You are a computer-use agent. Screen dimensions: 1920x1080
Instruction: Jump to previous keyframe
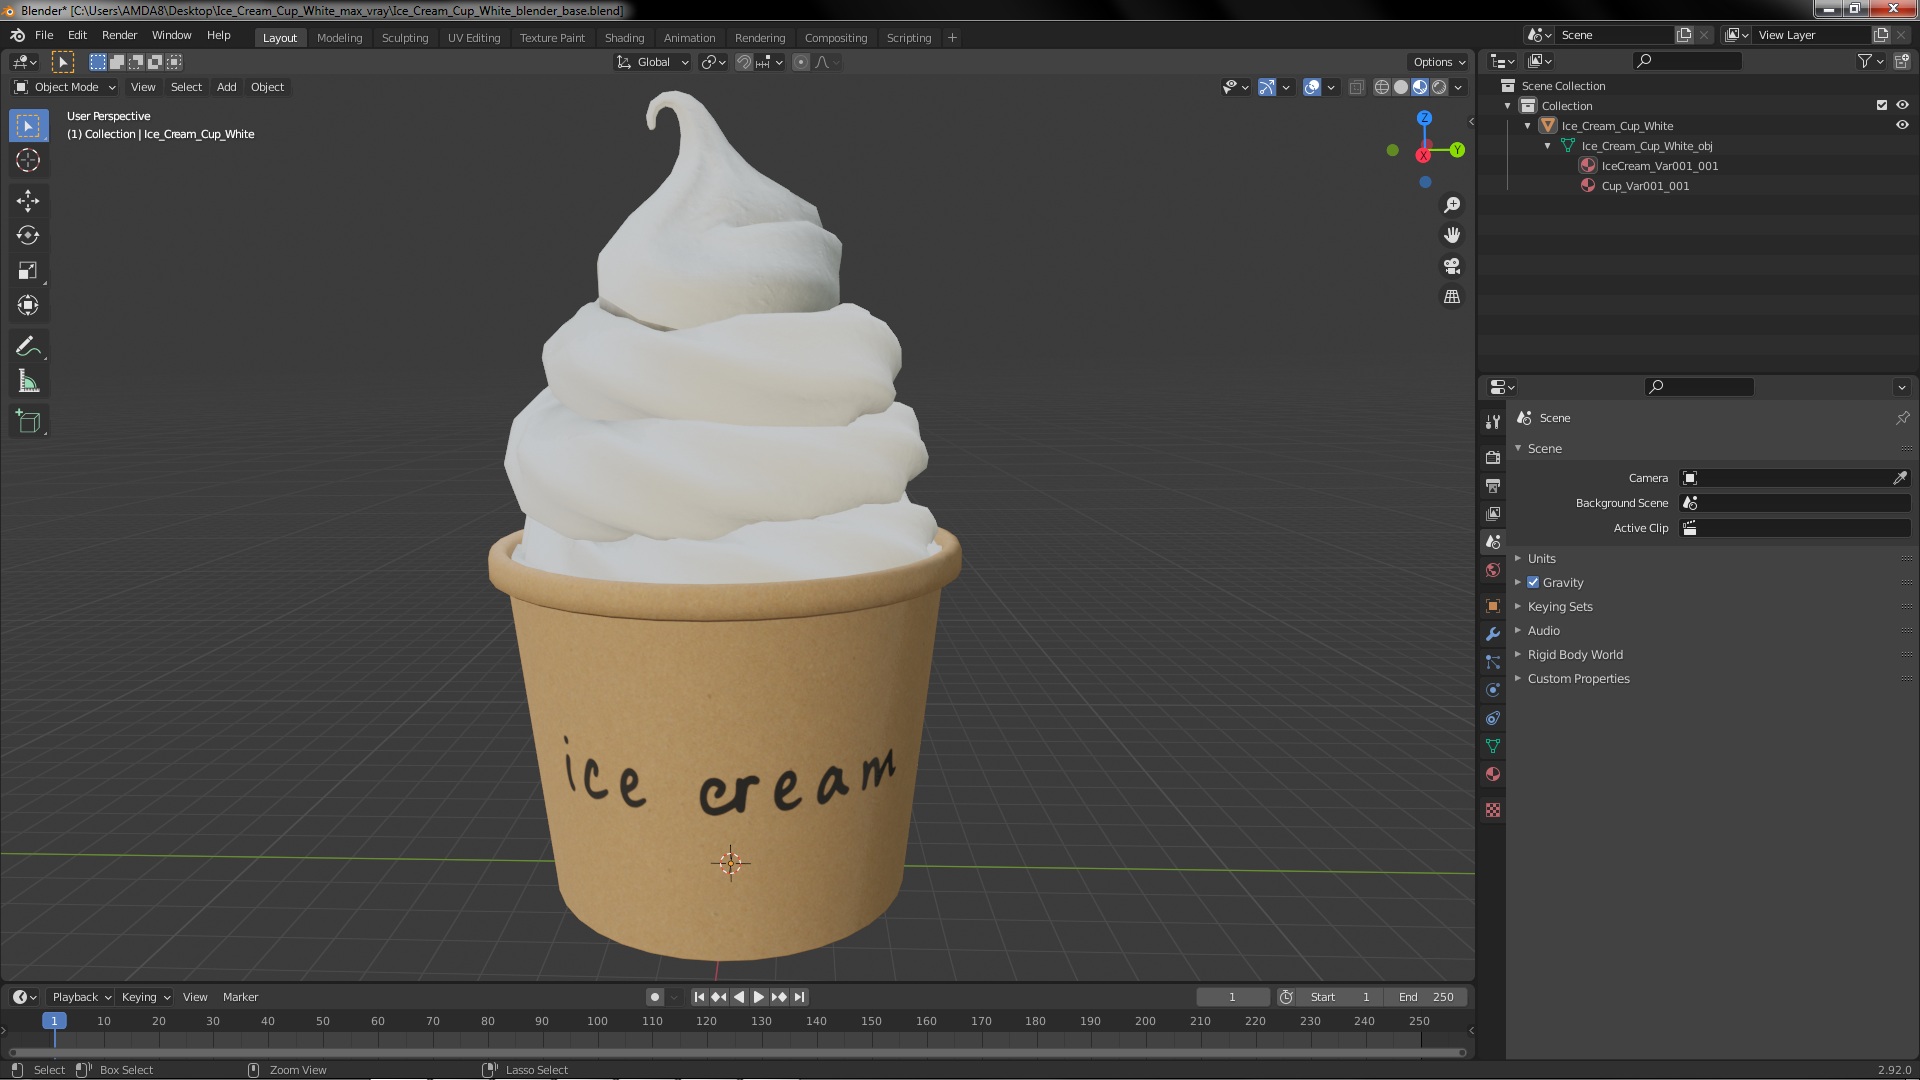point(719,997)
